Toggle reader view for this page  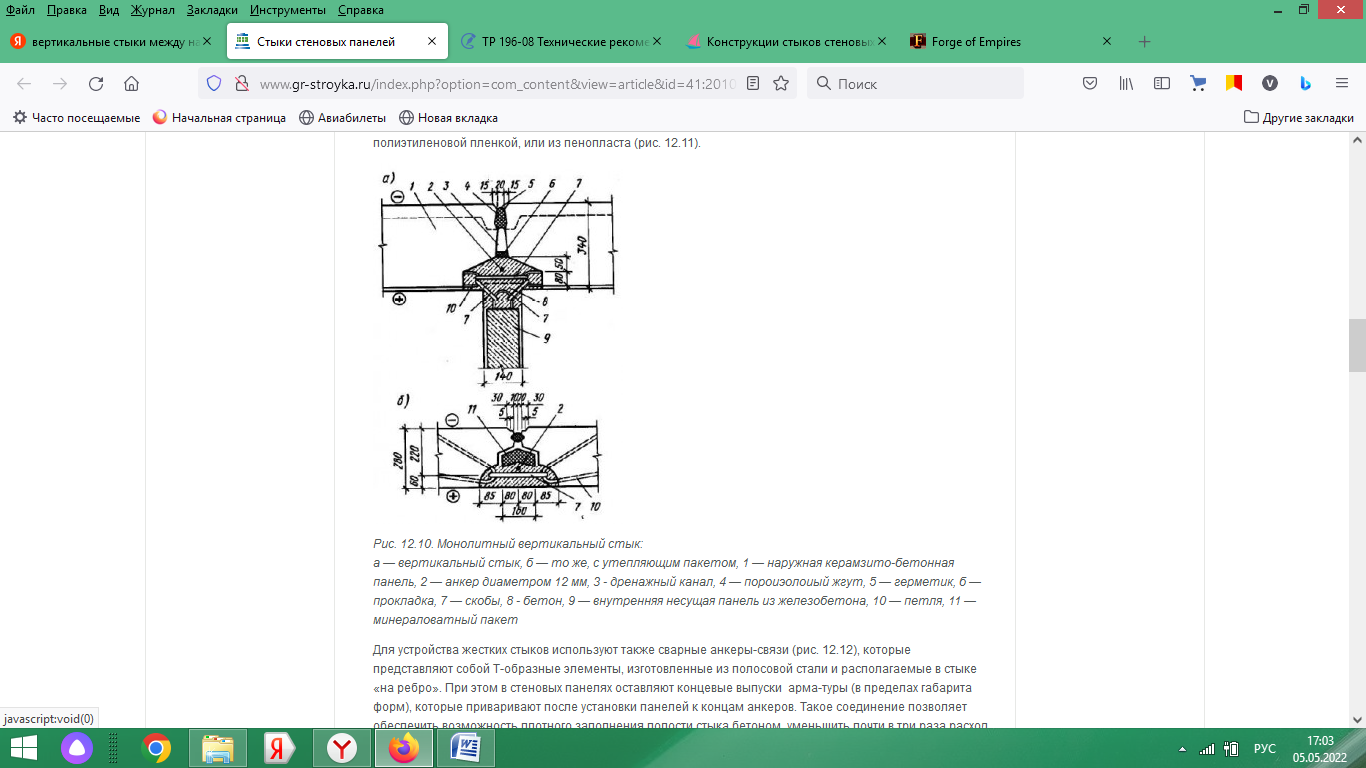click(754, 84)
